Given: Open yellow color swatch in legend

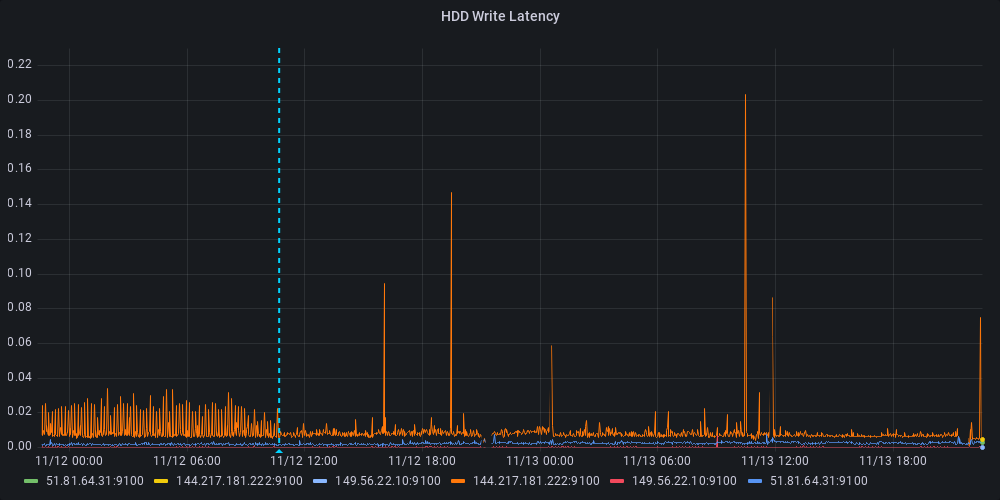Looking at the screenshot, I should click(x=162, y=481).
